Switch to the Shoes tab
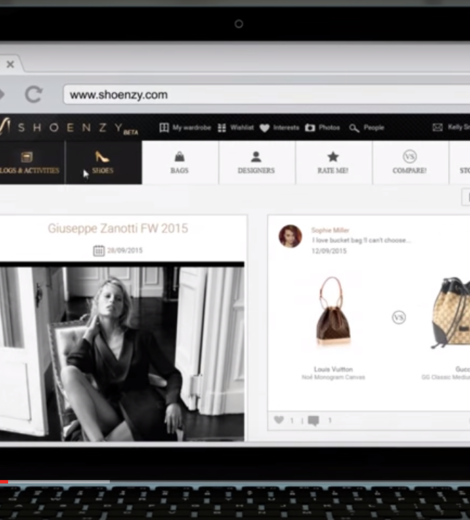Screen dimensions: 470x520 point(103,162)
